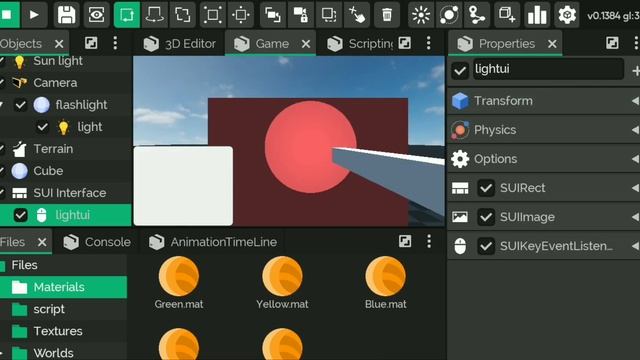The width and height of the screenshot is (640, 360).
Task: Disable the SUIRect component checkbox
Action: click(486, 188)
